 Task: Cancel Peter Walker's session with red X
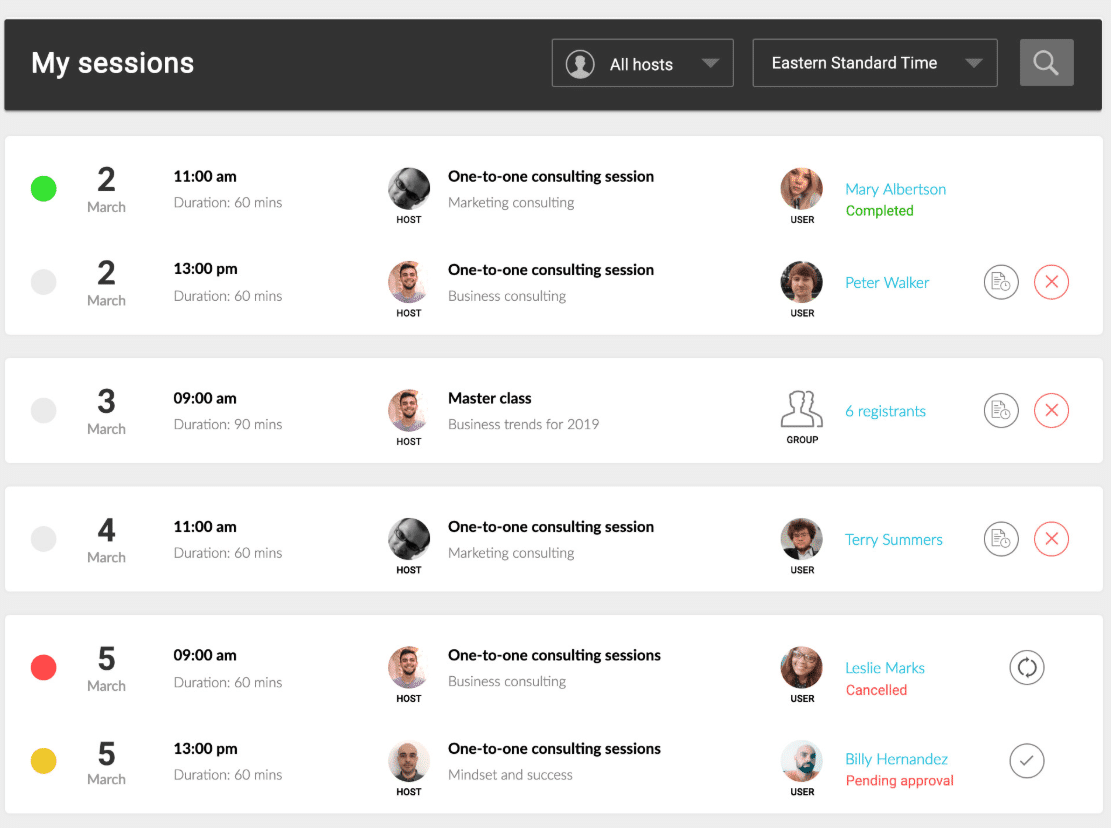tap(1051, 282)
